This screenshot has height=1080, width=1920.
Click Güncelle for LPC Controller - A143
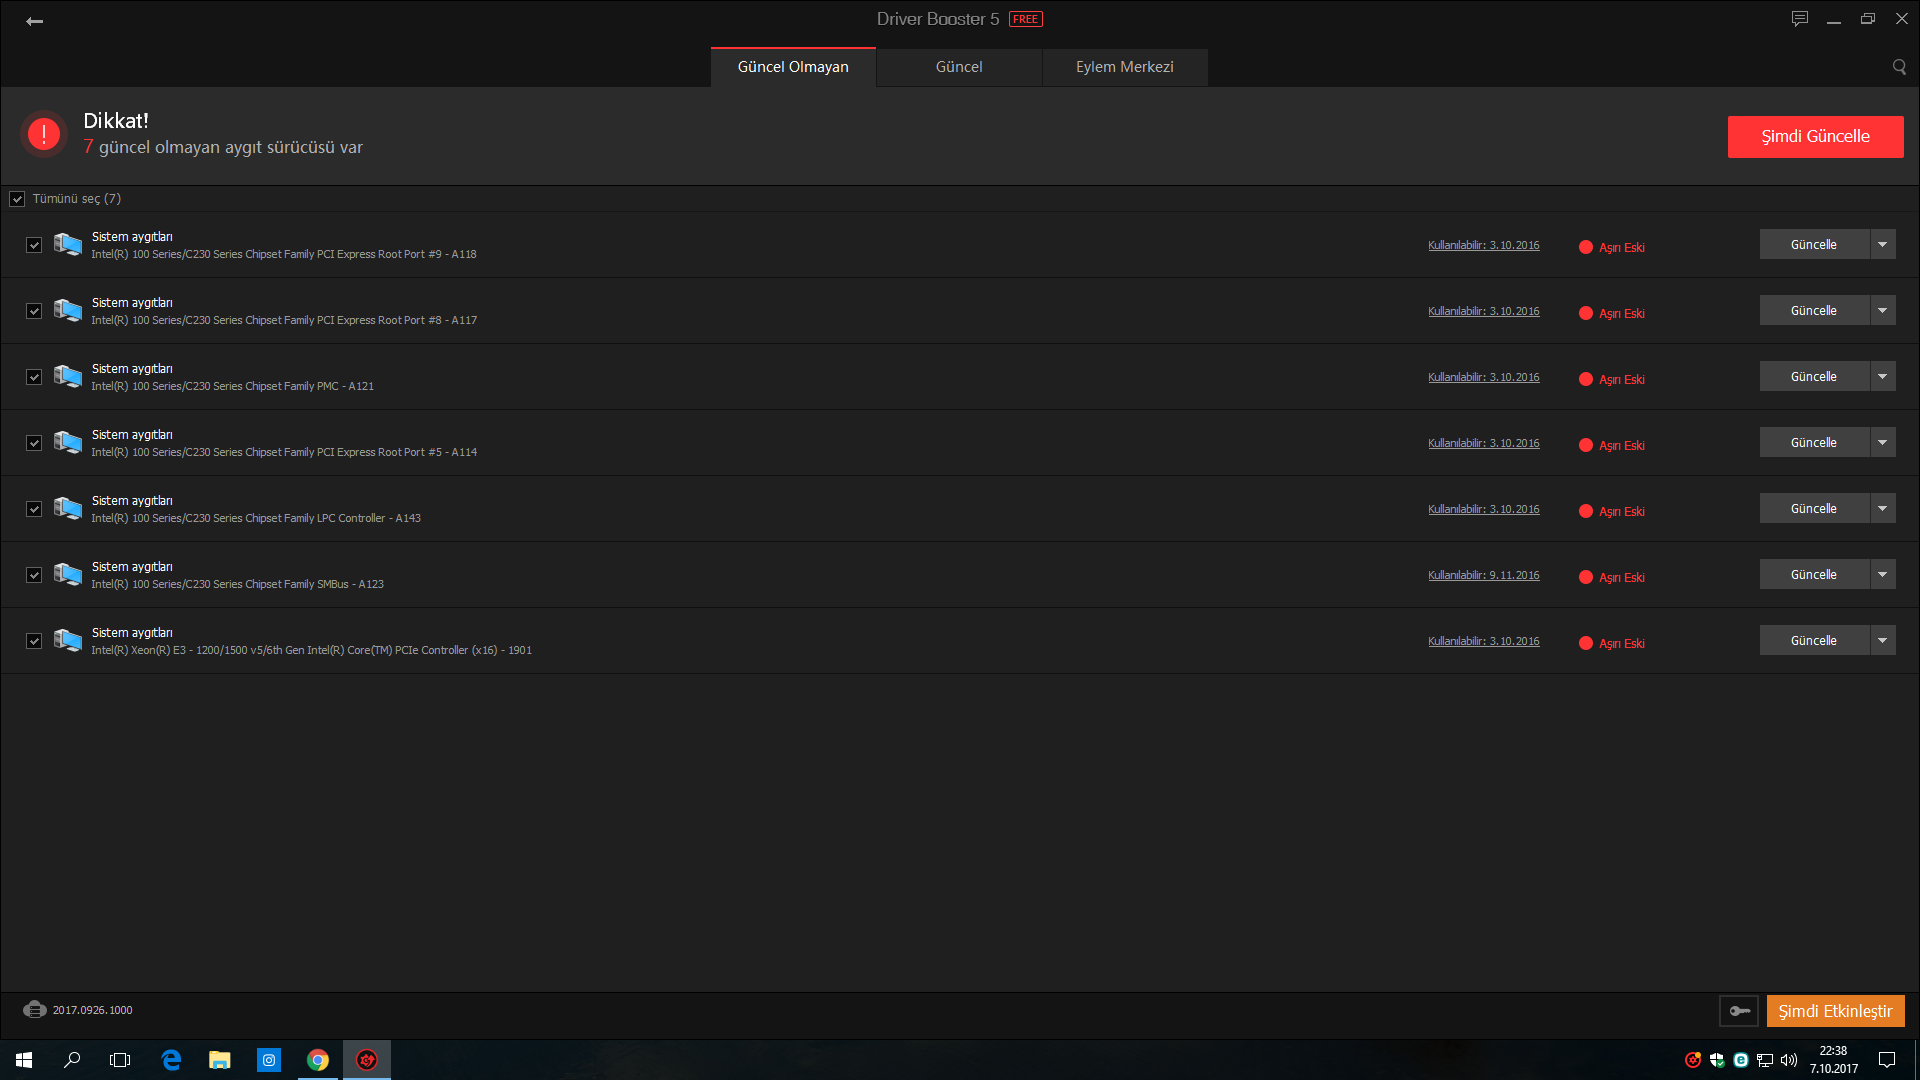click(1814, 509)
